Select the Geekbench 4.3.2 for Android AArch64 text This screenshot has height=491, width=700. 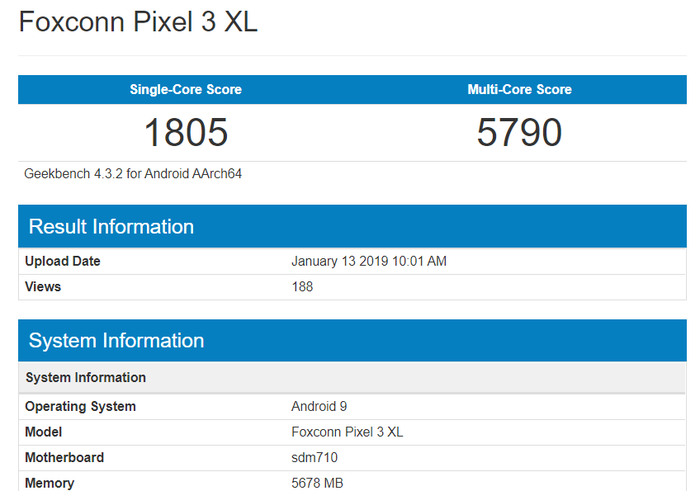pos(133,174)
